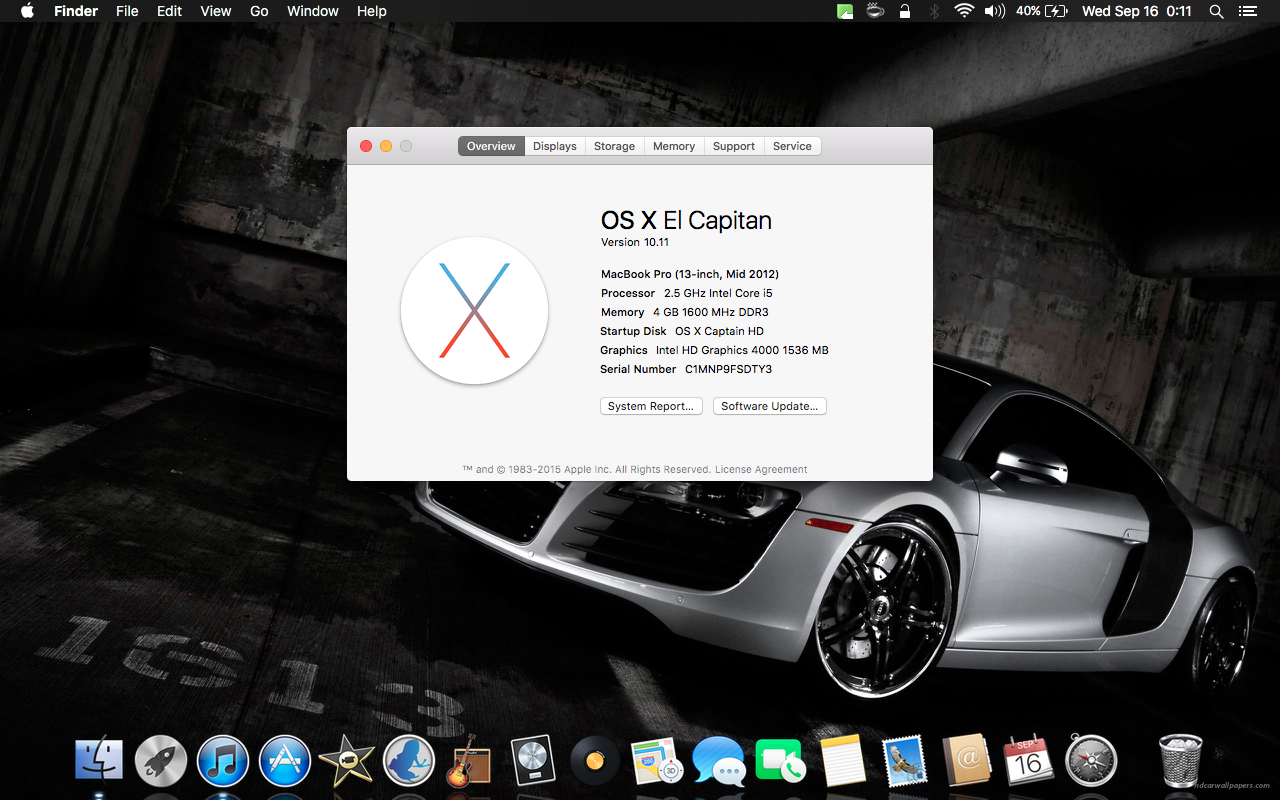Viewport: 1280px width, 800px height.
Task: Close the About This Mac window
Action: coord(366,146)
